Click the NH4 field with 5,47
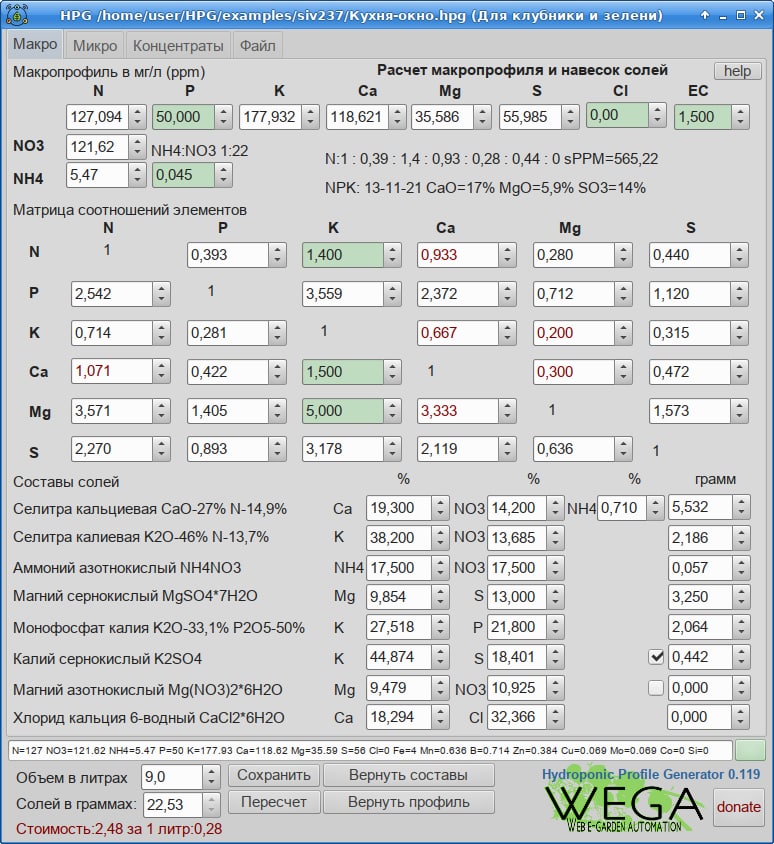Viewport: 774px width, 844px height. click(x=97, y=175)
